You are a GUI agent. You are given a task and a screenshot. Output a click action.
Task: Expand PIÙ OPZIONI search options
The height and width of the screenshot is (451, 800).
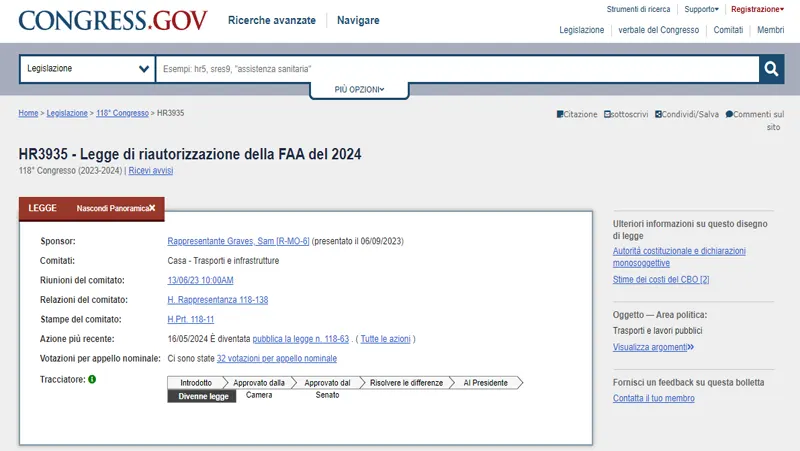[359, 90]
